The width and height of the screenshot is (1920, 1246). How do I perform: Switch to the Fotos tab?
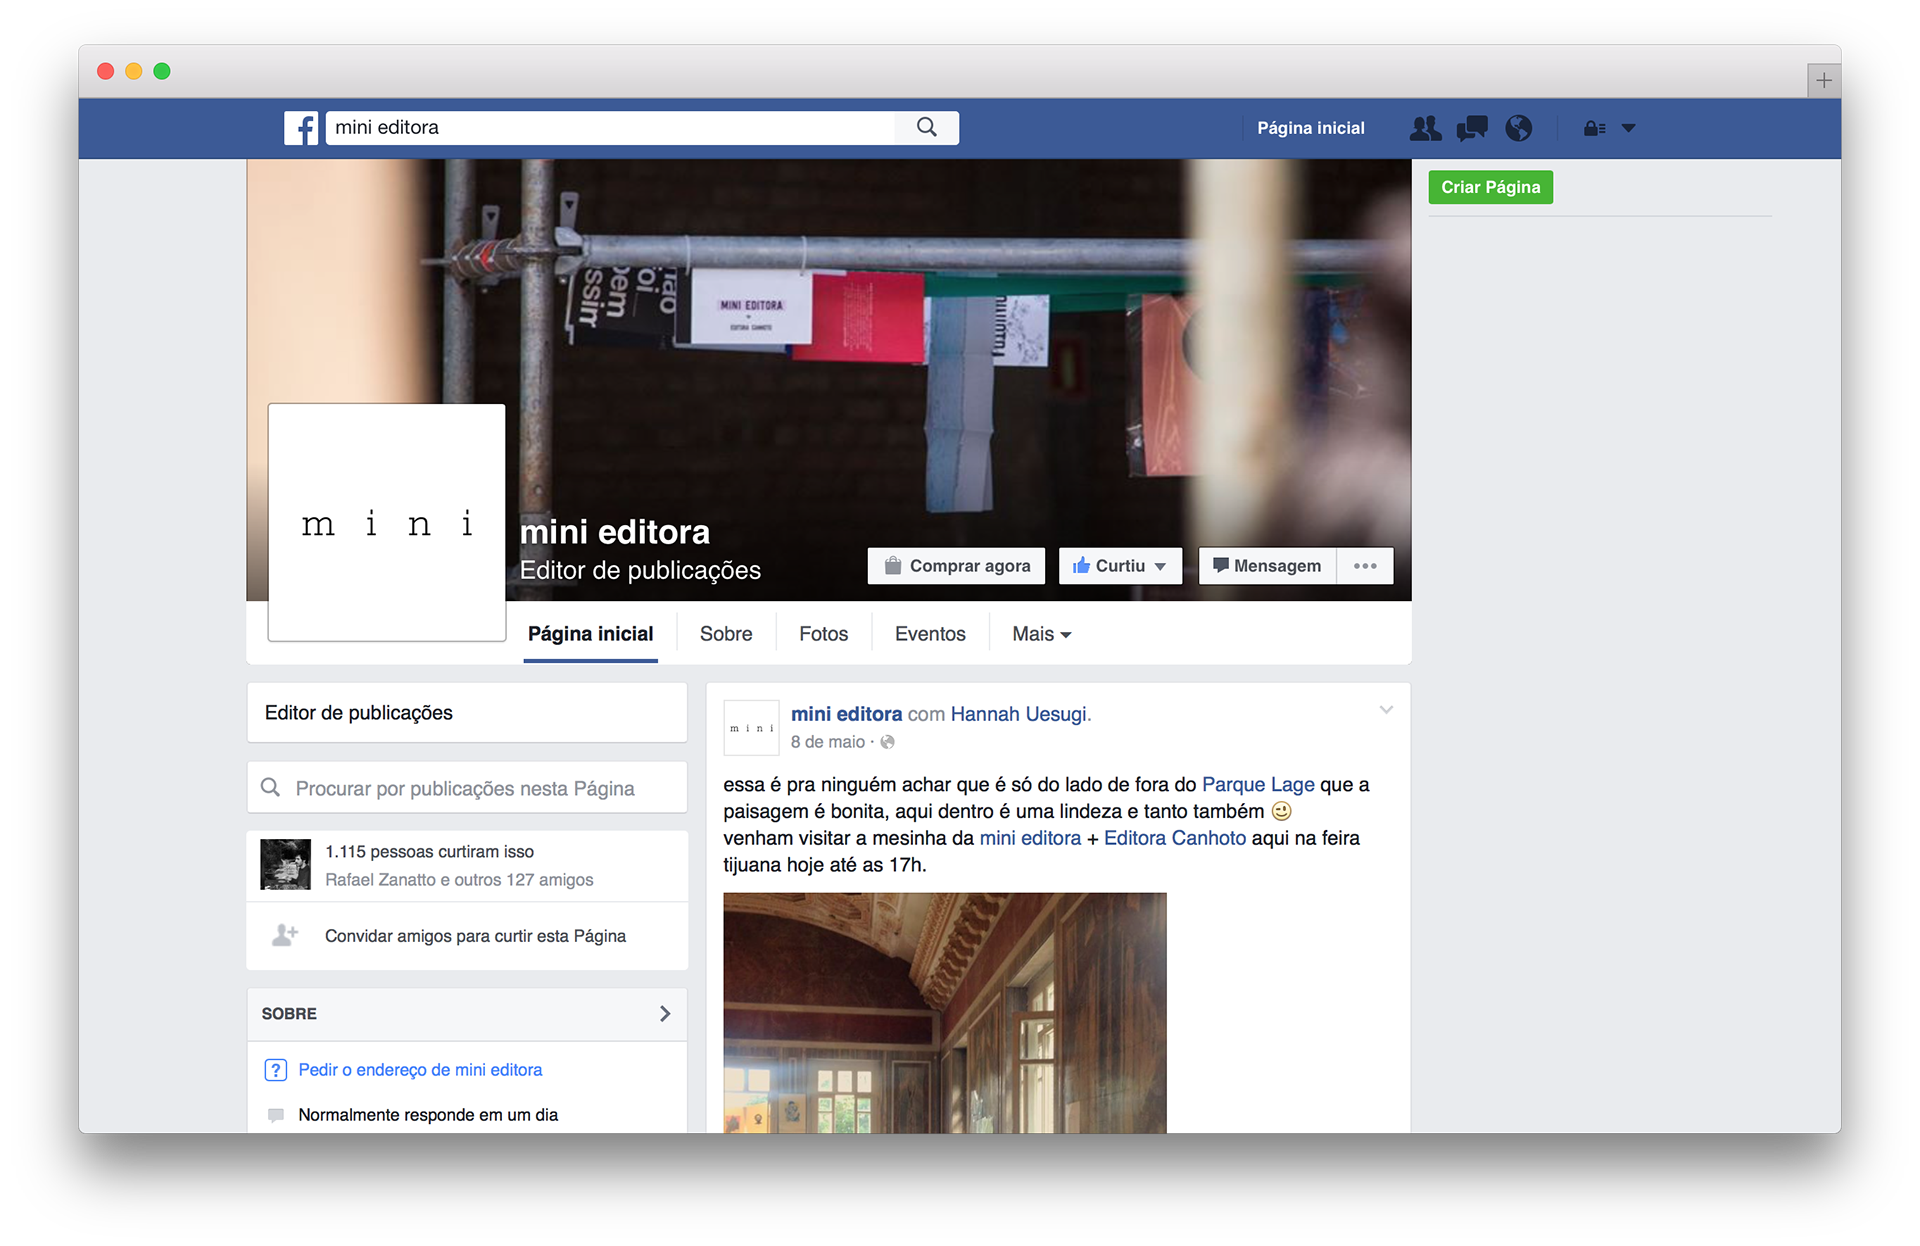click(x=823, y=634)
